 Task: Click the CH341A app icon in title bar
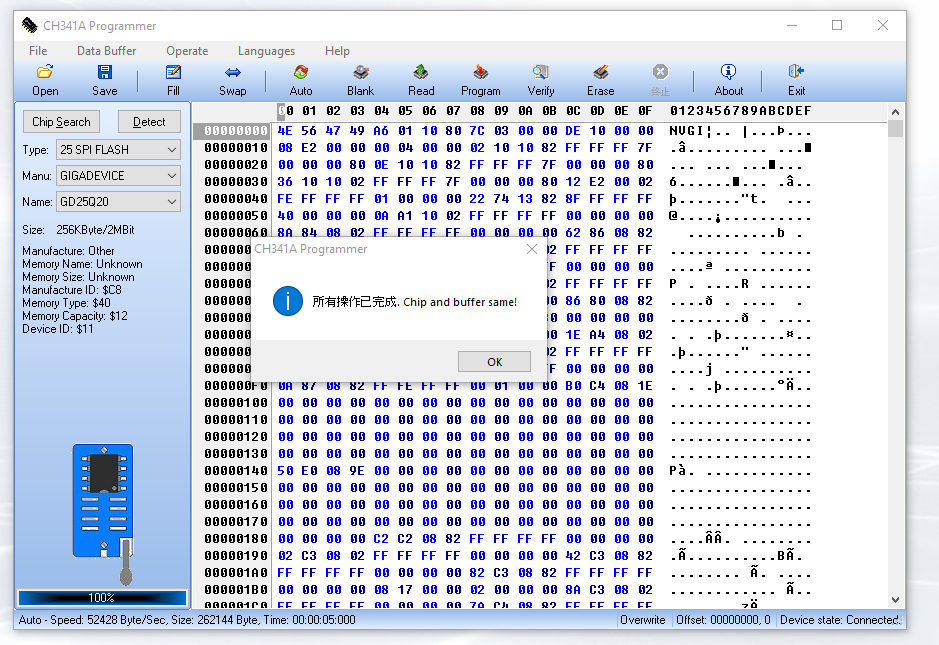(29, 25)
